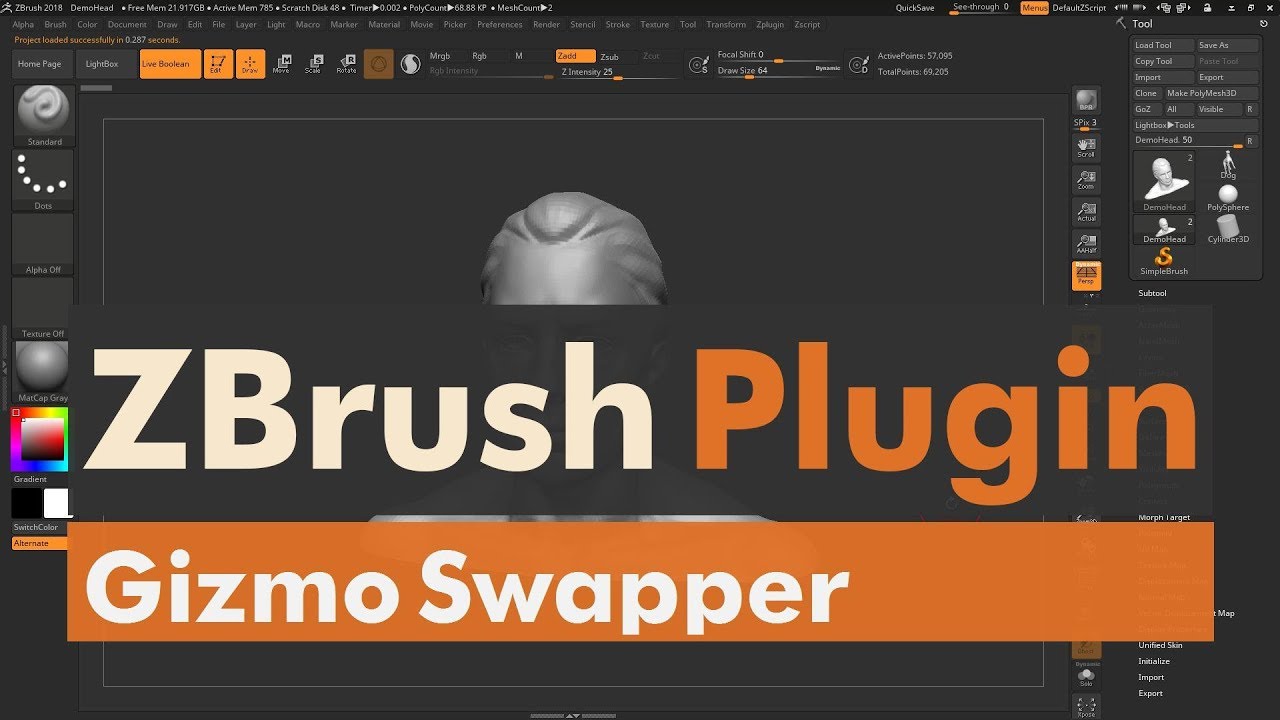Expand Export section at panel bottom
Image resolution: width=1280 pixels, height=720 pixels.
point(1151,693)
